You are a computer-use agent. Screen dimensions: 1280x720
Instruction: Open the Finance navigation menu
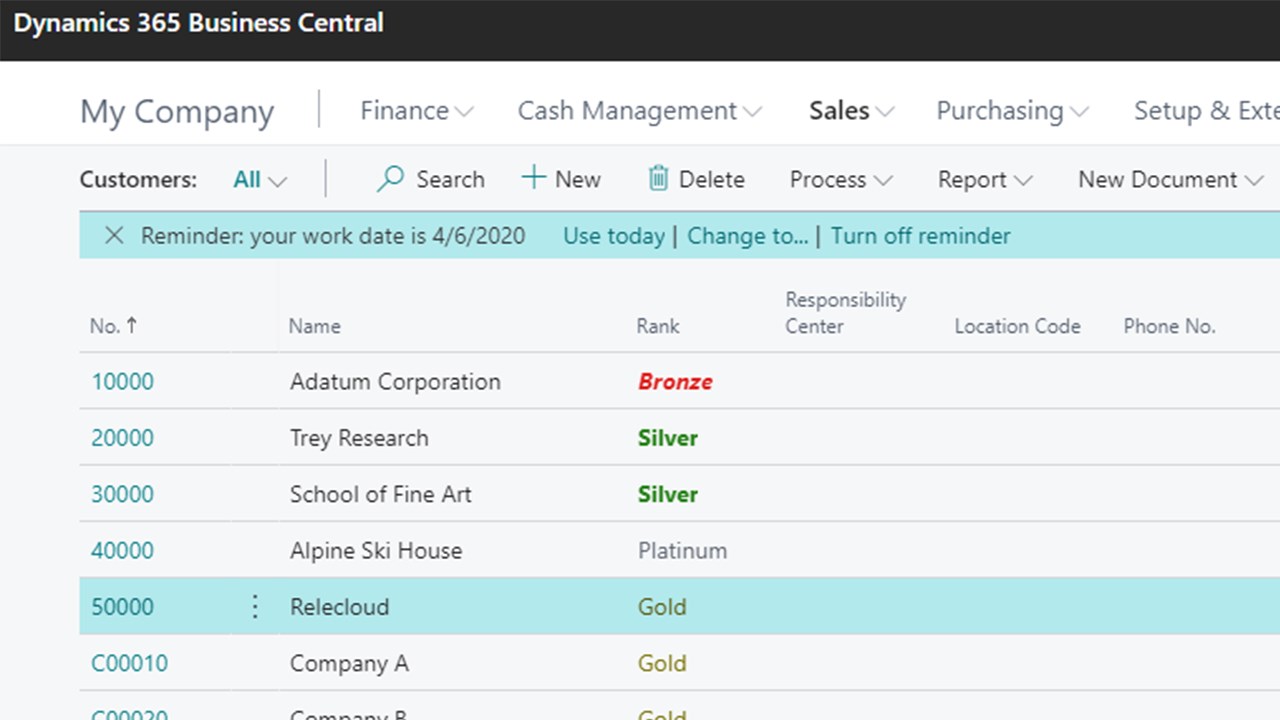click(416, 111)
